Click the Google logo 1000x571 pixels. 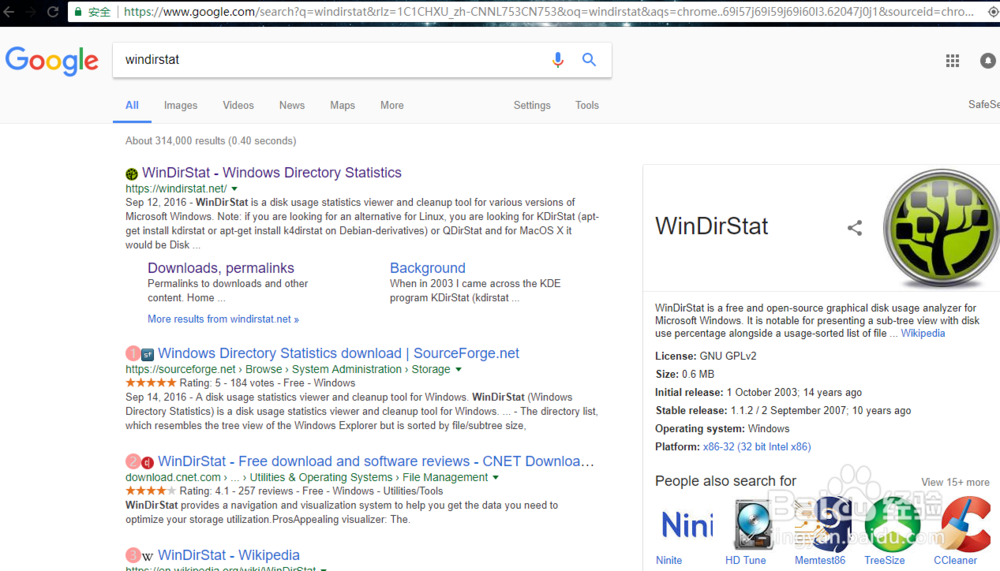(x=52, y=61)
